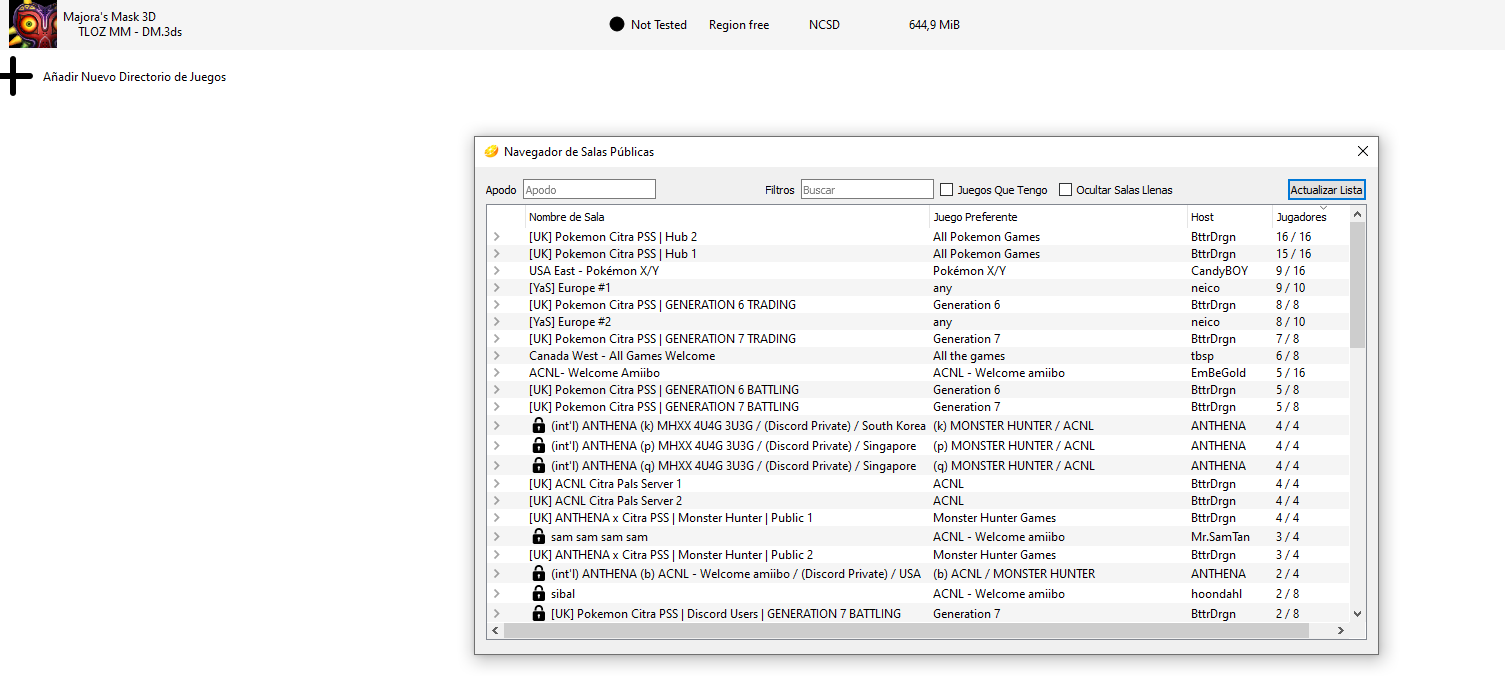Image resolution: width=1505 pixels, height=676 pixels.
Task: Click host name Mr.SamTan
Action: [x=1220, y=537]
